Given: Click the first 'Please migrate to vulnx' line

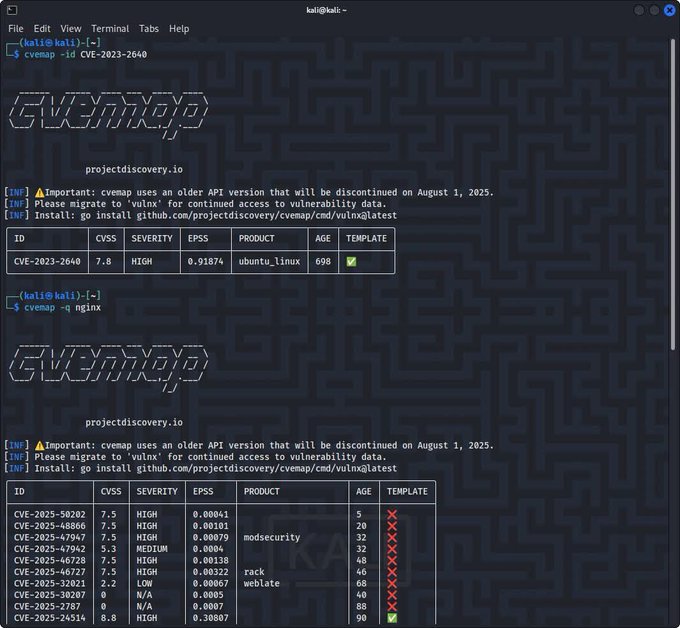Looking at the screenshot, I should click(195, 204).
